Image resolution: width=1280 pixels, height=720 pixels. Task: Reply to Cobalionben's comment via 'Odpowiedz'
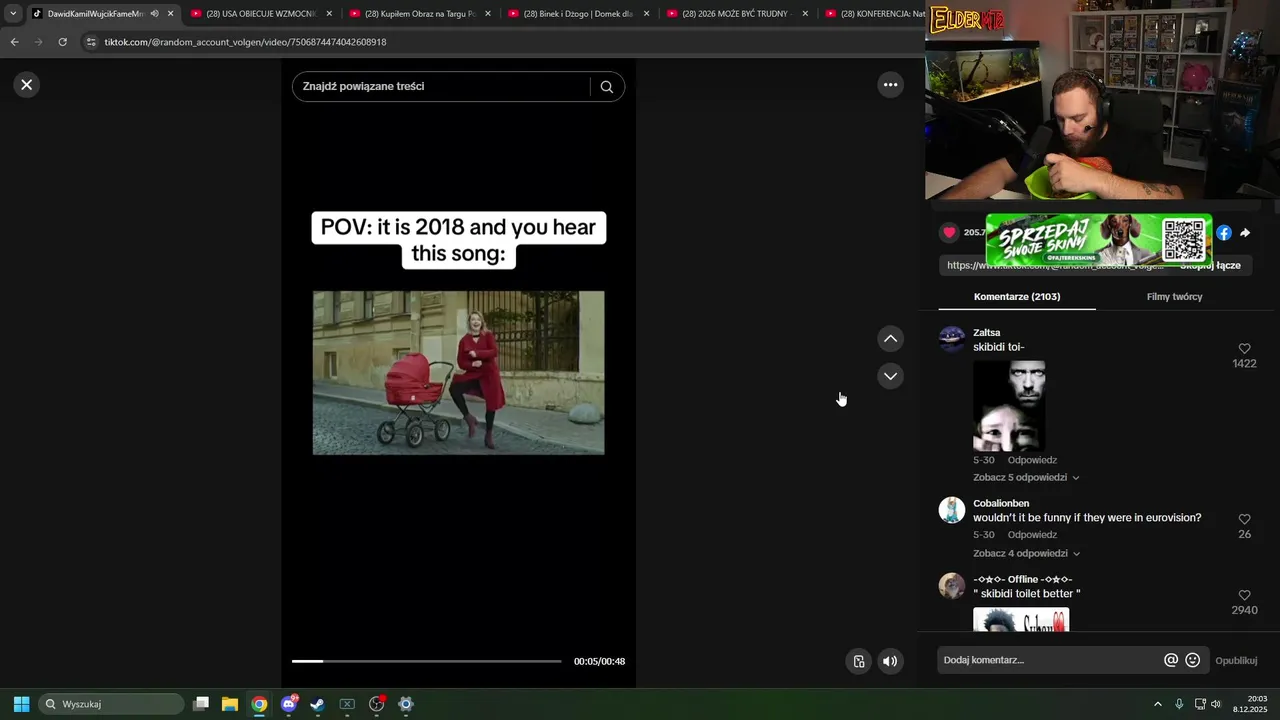(x=1032, y=535)
